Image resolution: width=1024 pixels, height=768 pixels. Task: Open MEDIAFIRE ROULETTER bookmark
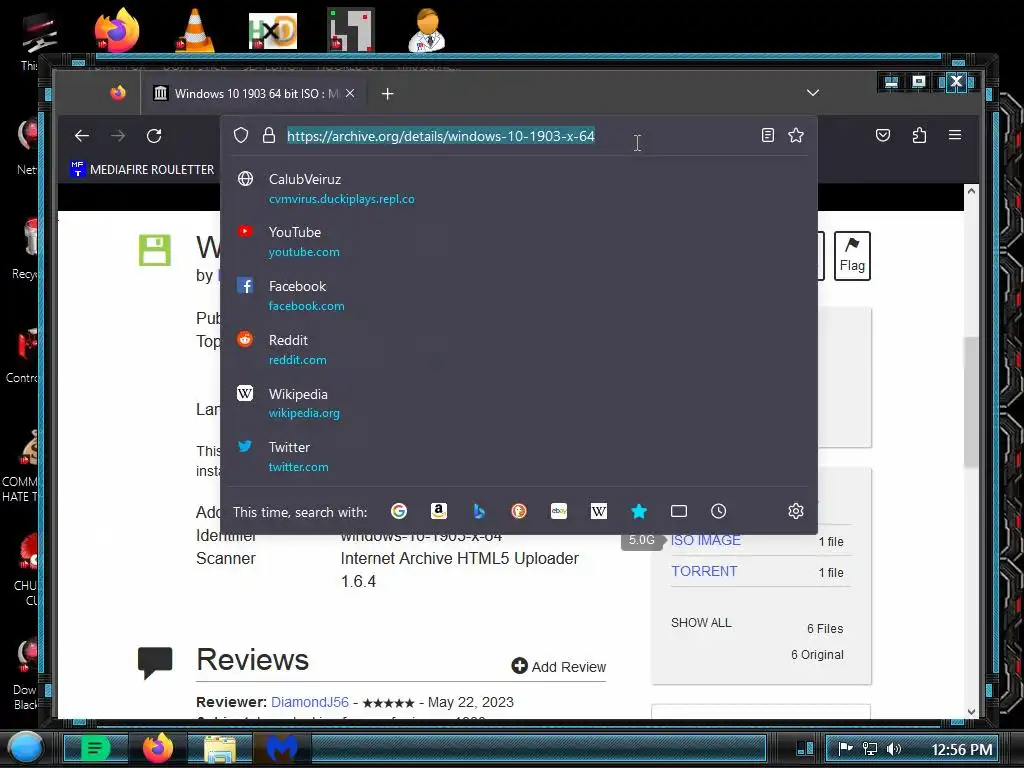pos(142,169)
